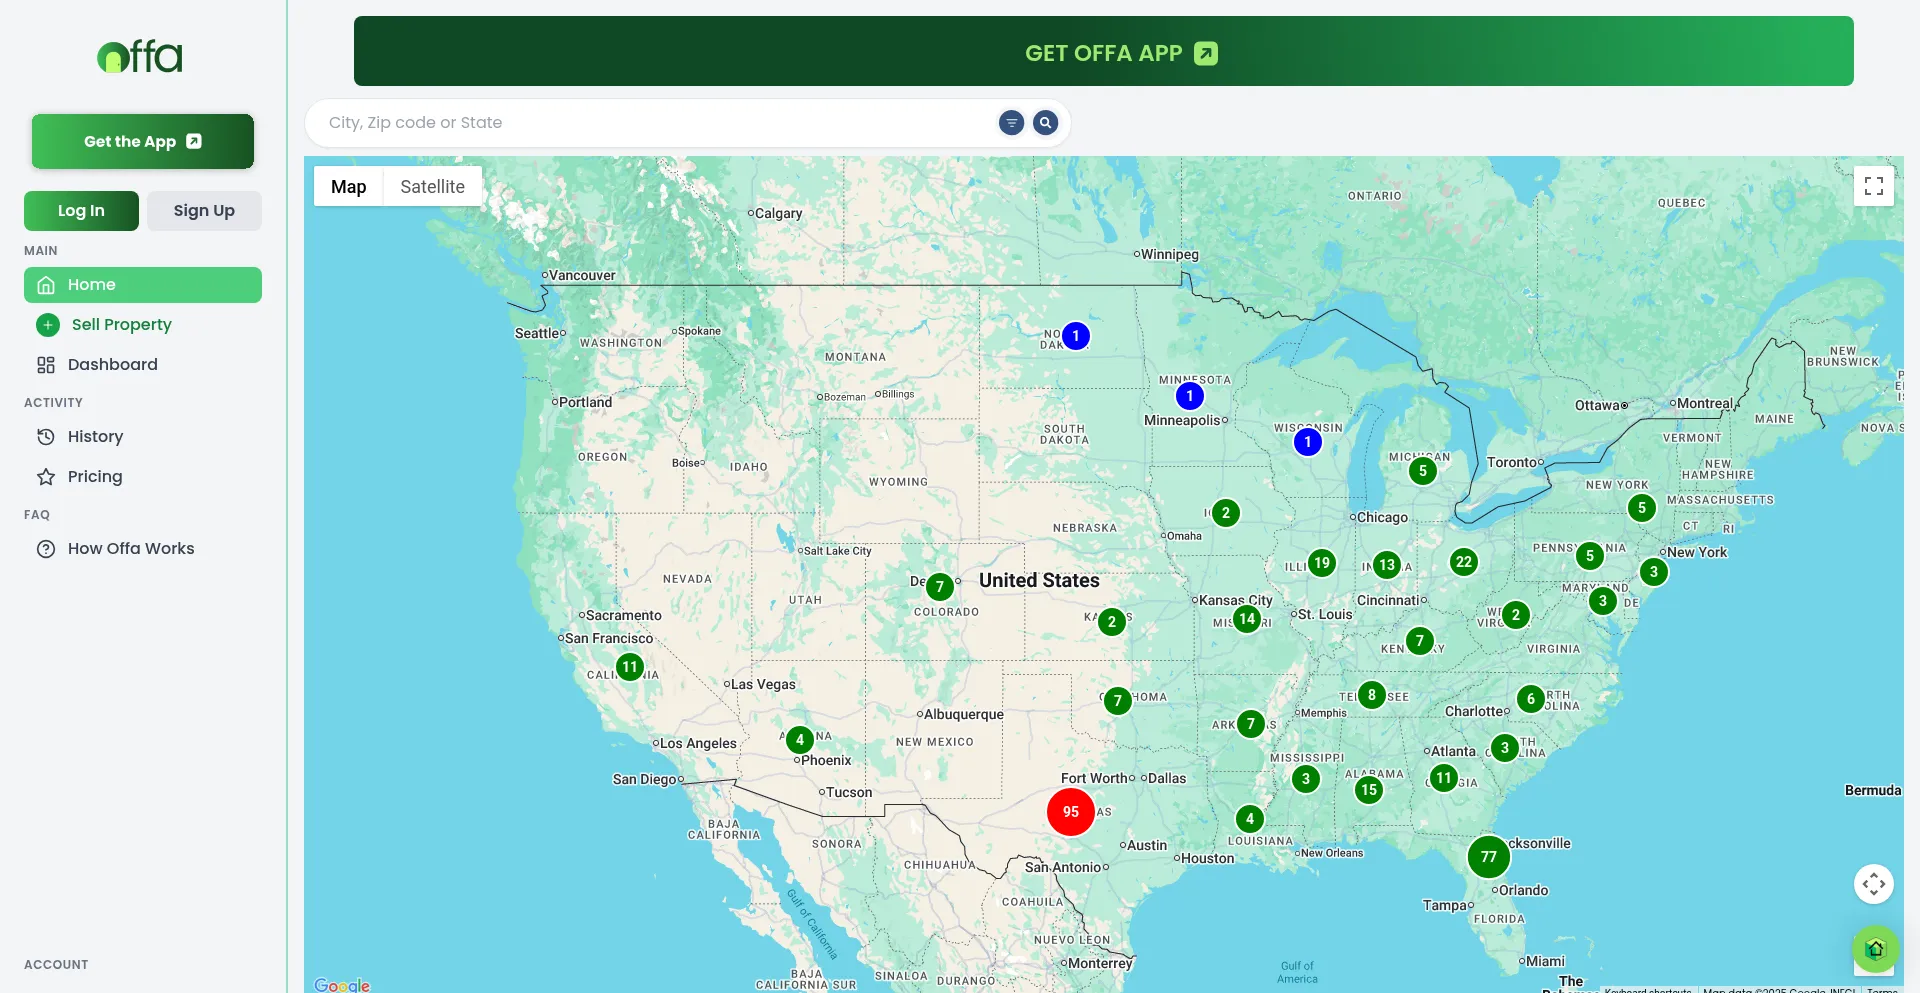Image resolution: width=1920 pixels, height=993 pixels.
Task: Switch map to Satellite view
Action: pyautogui.click(x=432, y=187)
